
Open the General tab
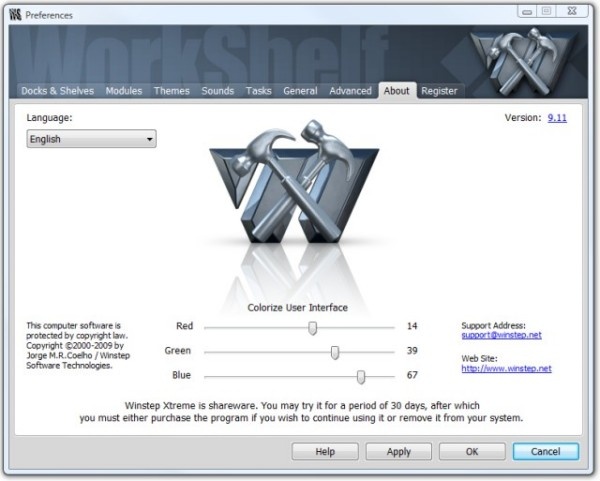pos(300,91)
